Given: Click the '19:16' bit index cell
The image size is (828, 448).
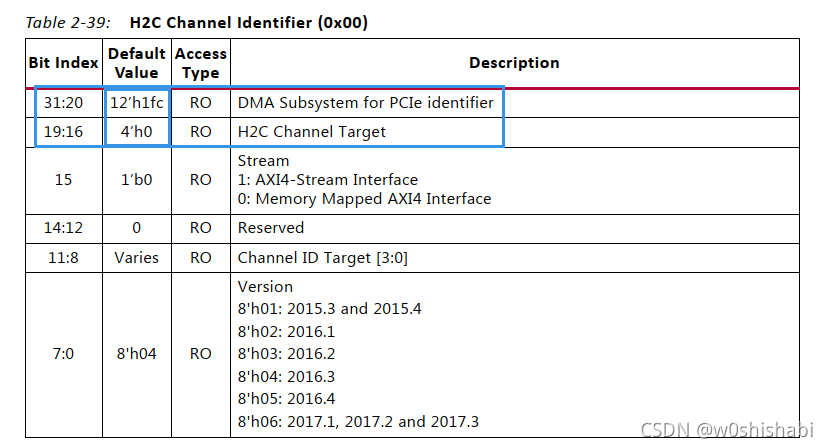Looking at the screenshot, I should point(63,132).
